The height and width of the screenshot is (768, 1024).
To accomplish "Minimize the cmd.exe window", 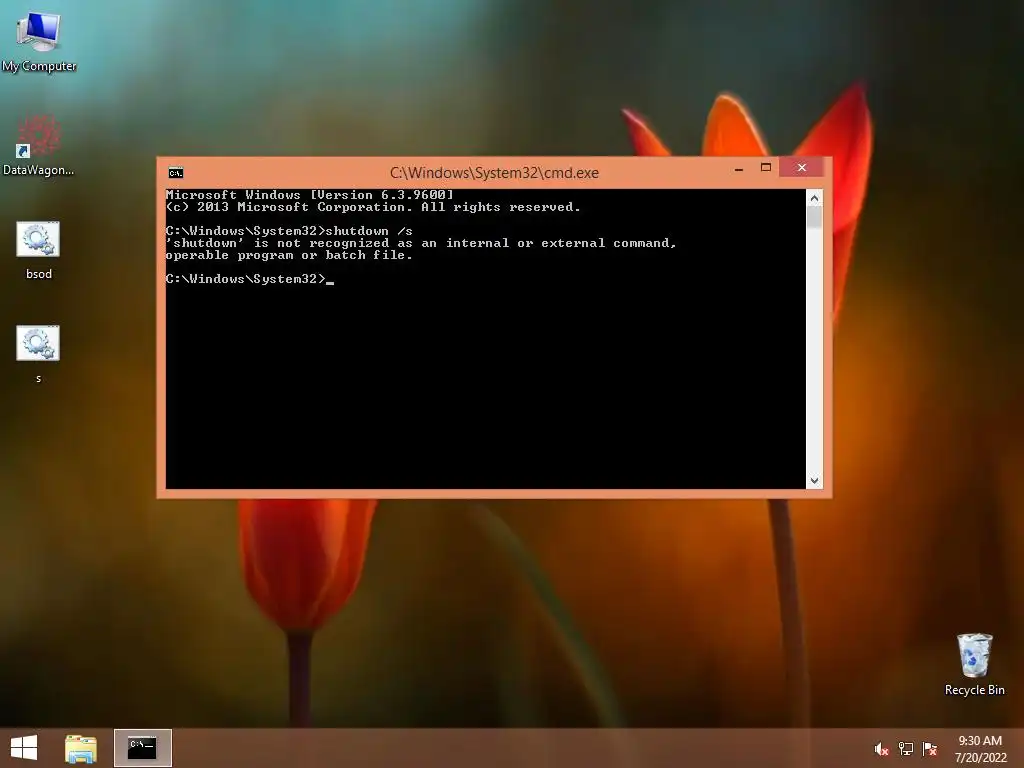I will tap(739, 168).
